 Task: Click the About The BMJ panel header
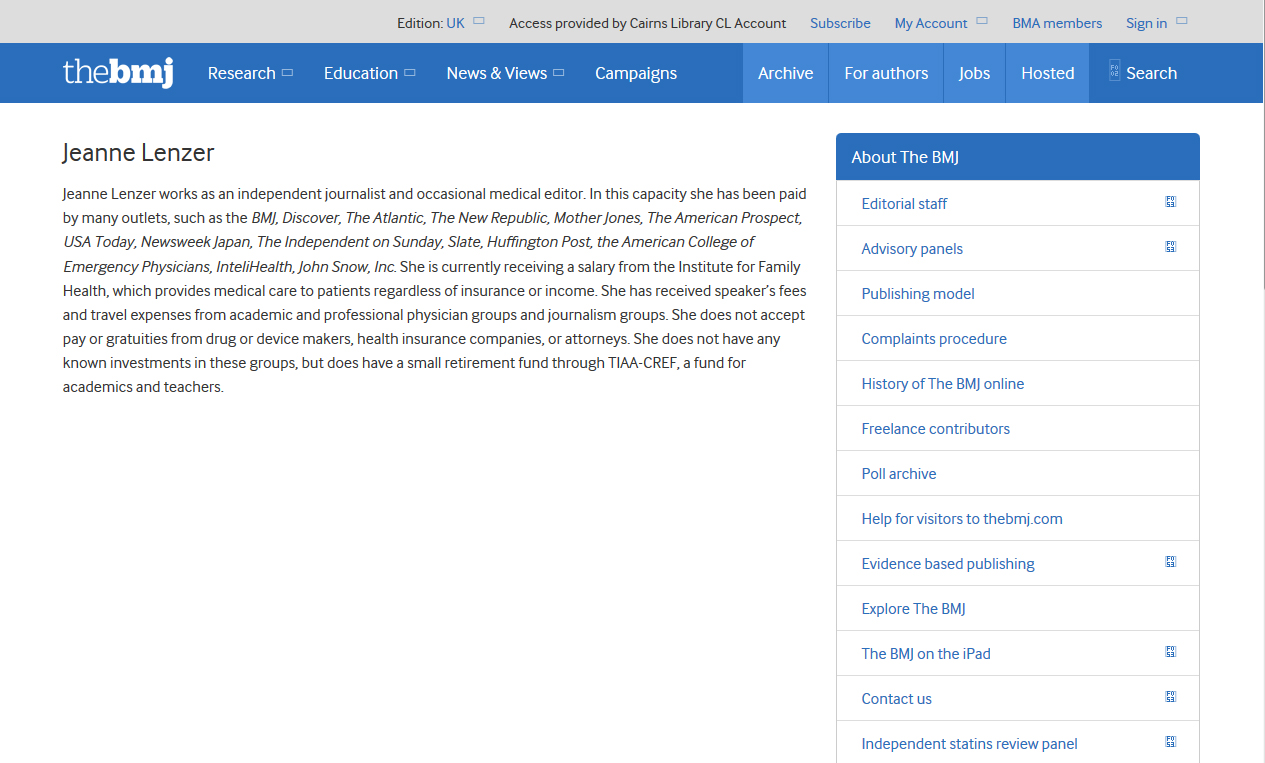pos(1017,157)
